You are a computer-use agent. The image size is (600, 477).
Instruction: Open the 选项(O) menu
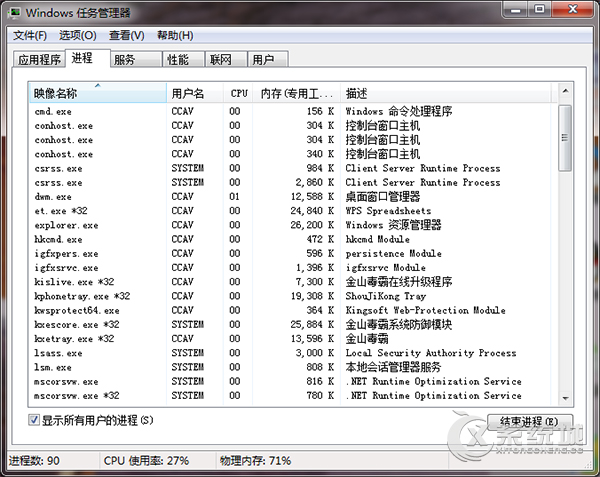click(x=78, y=36)
